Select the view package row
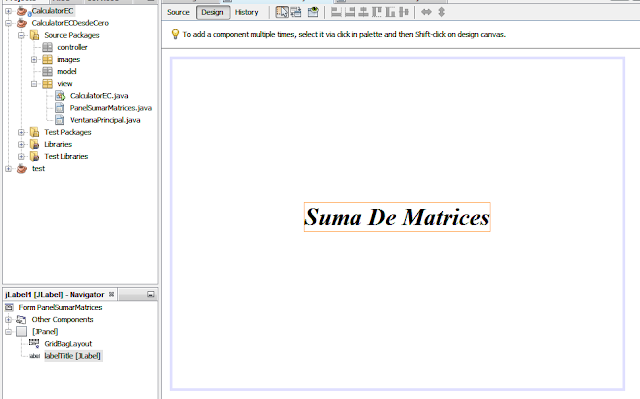 (x=64, y=84)
